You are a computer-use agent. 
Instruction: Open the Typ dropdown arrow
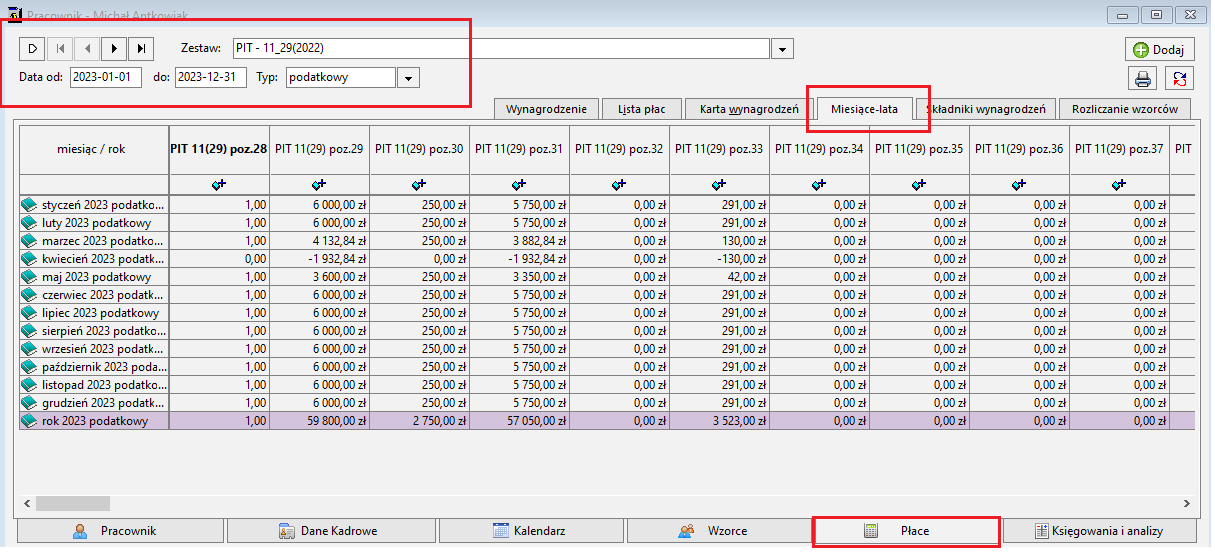click(408, 78)
